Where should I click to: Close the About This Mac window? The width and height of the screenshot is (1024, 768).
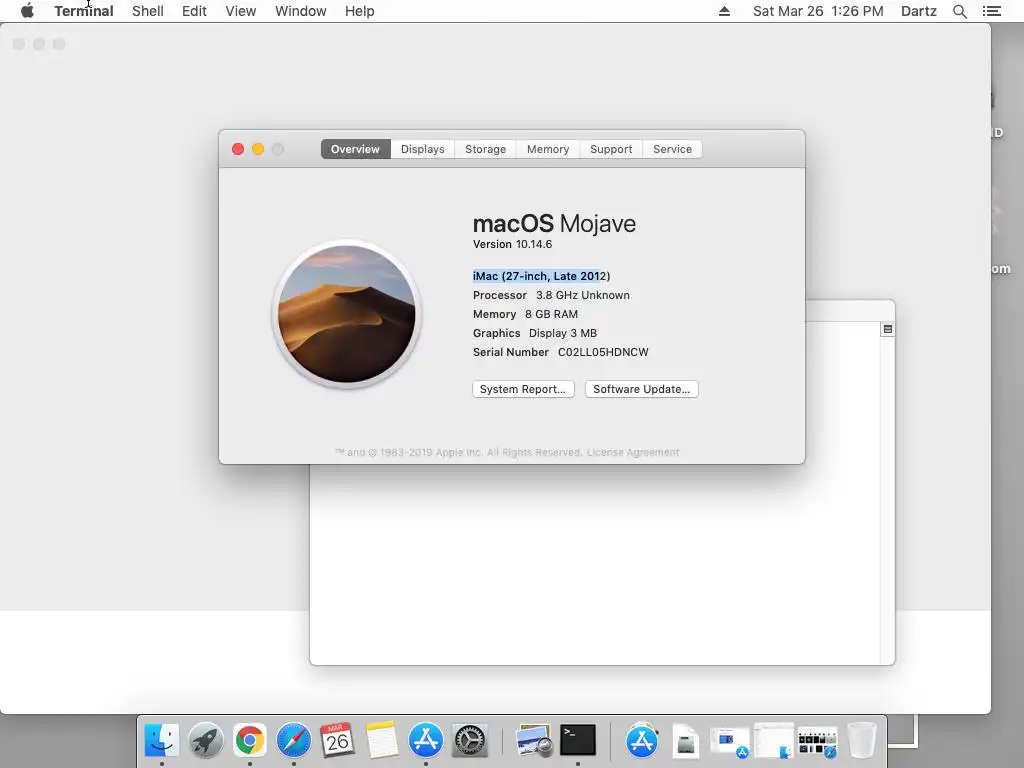[x=238, y=149]
